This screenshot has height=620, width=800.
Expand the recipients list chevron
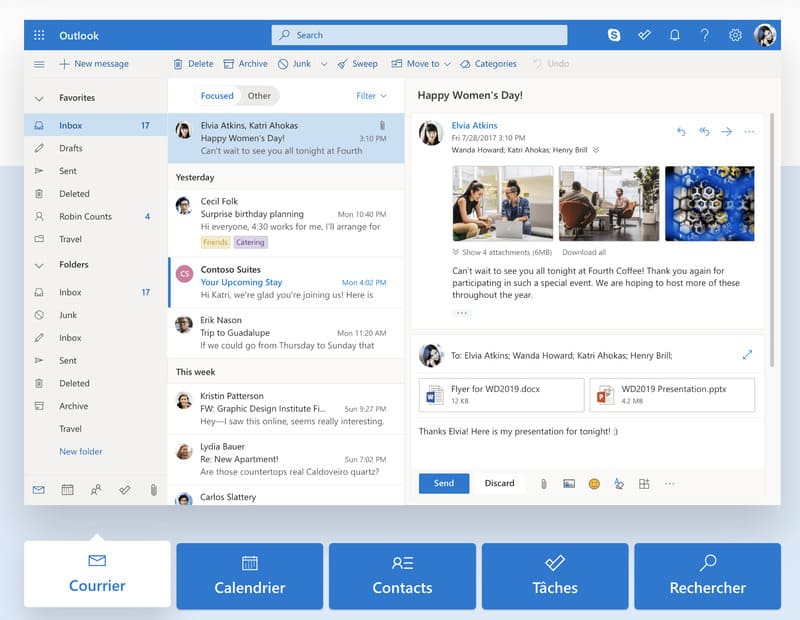(x=596, y=150)
